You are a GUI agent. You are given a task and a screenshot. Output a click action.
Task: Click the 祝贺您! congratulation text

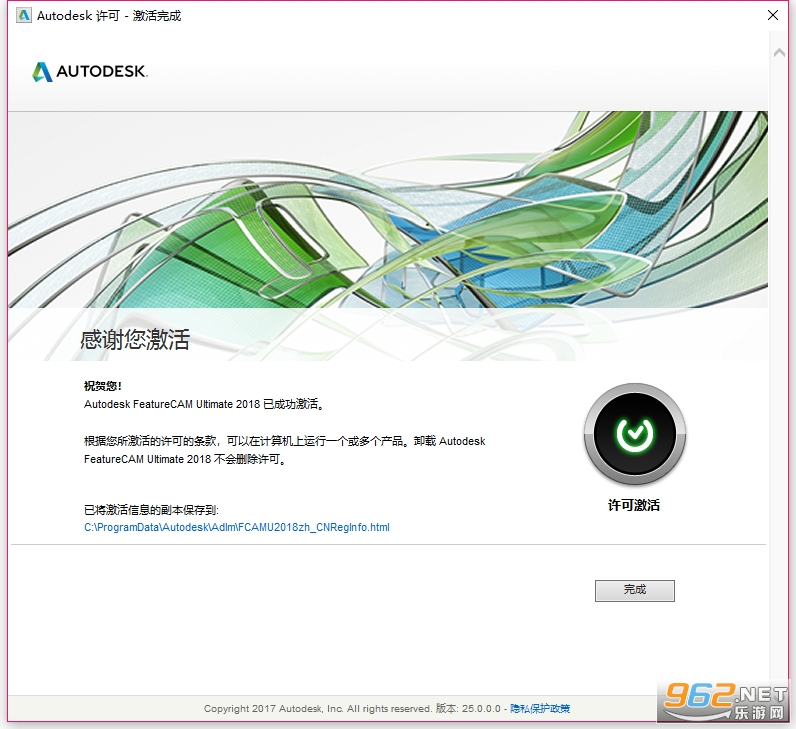103,386
